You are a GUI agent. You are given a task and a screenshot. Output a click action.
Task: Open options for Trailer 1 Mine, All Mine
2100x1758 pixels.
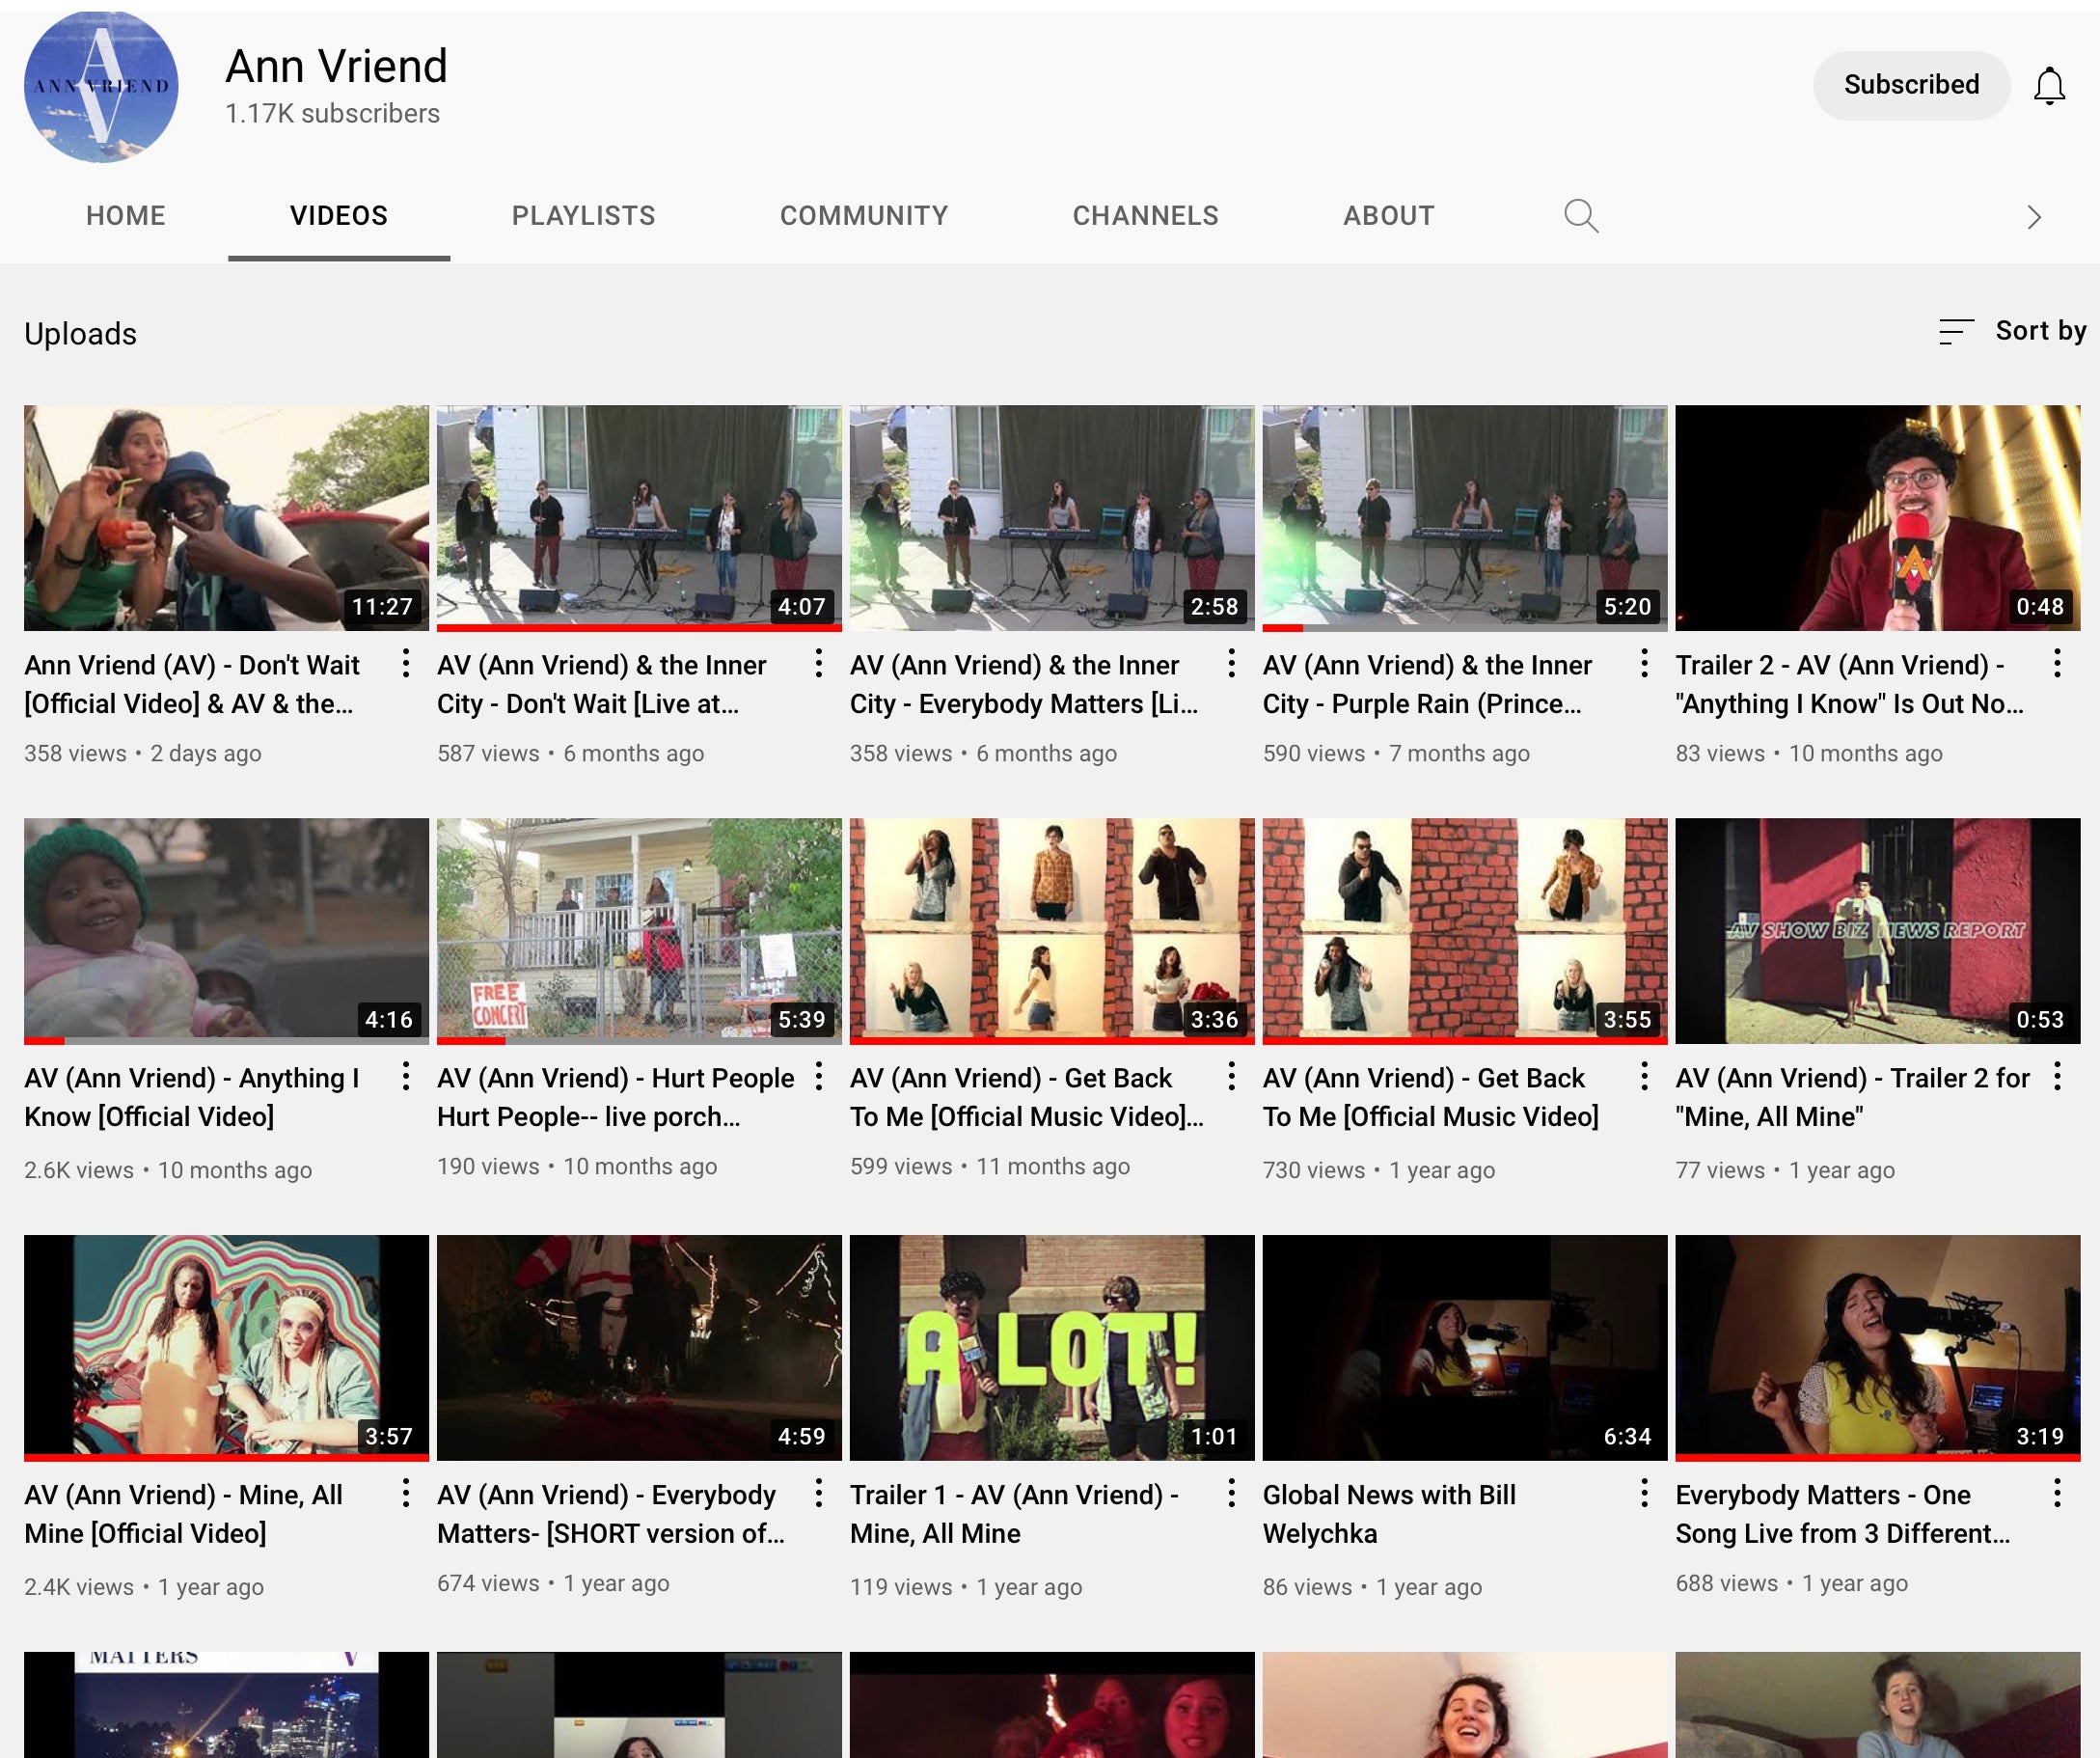tap(1232, 1493)
